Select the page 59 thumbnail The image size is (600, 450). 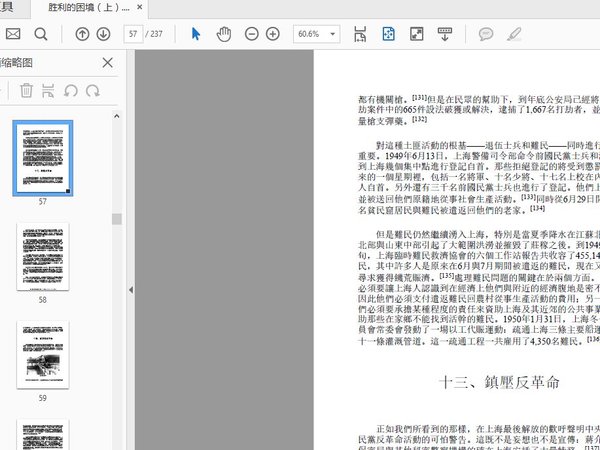[43, 355]
